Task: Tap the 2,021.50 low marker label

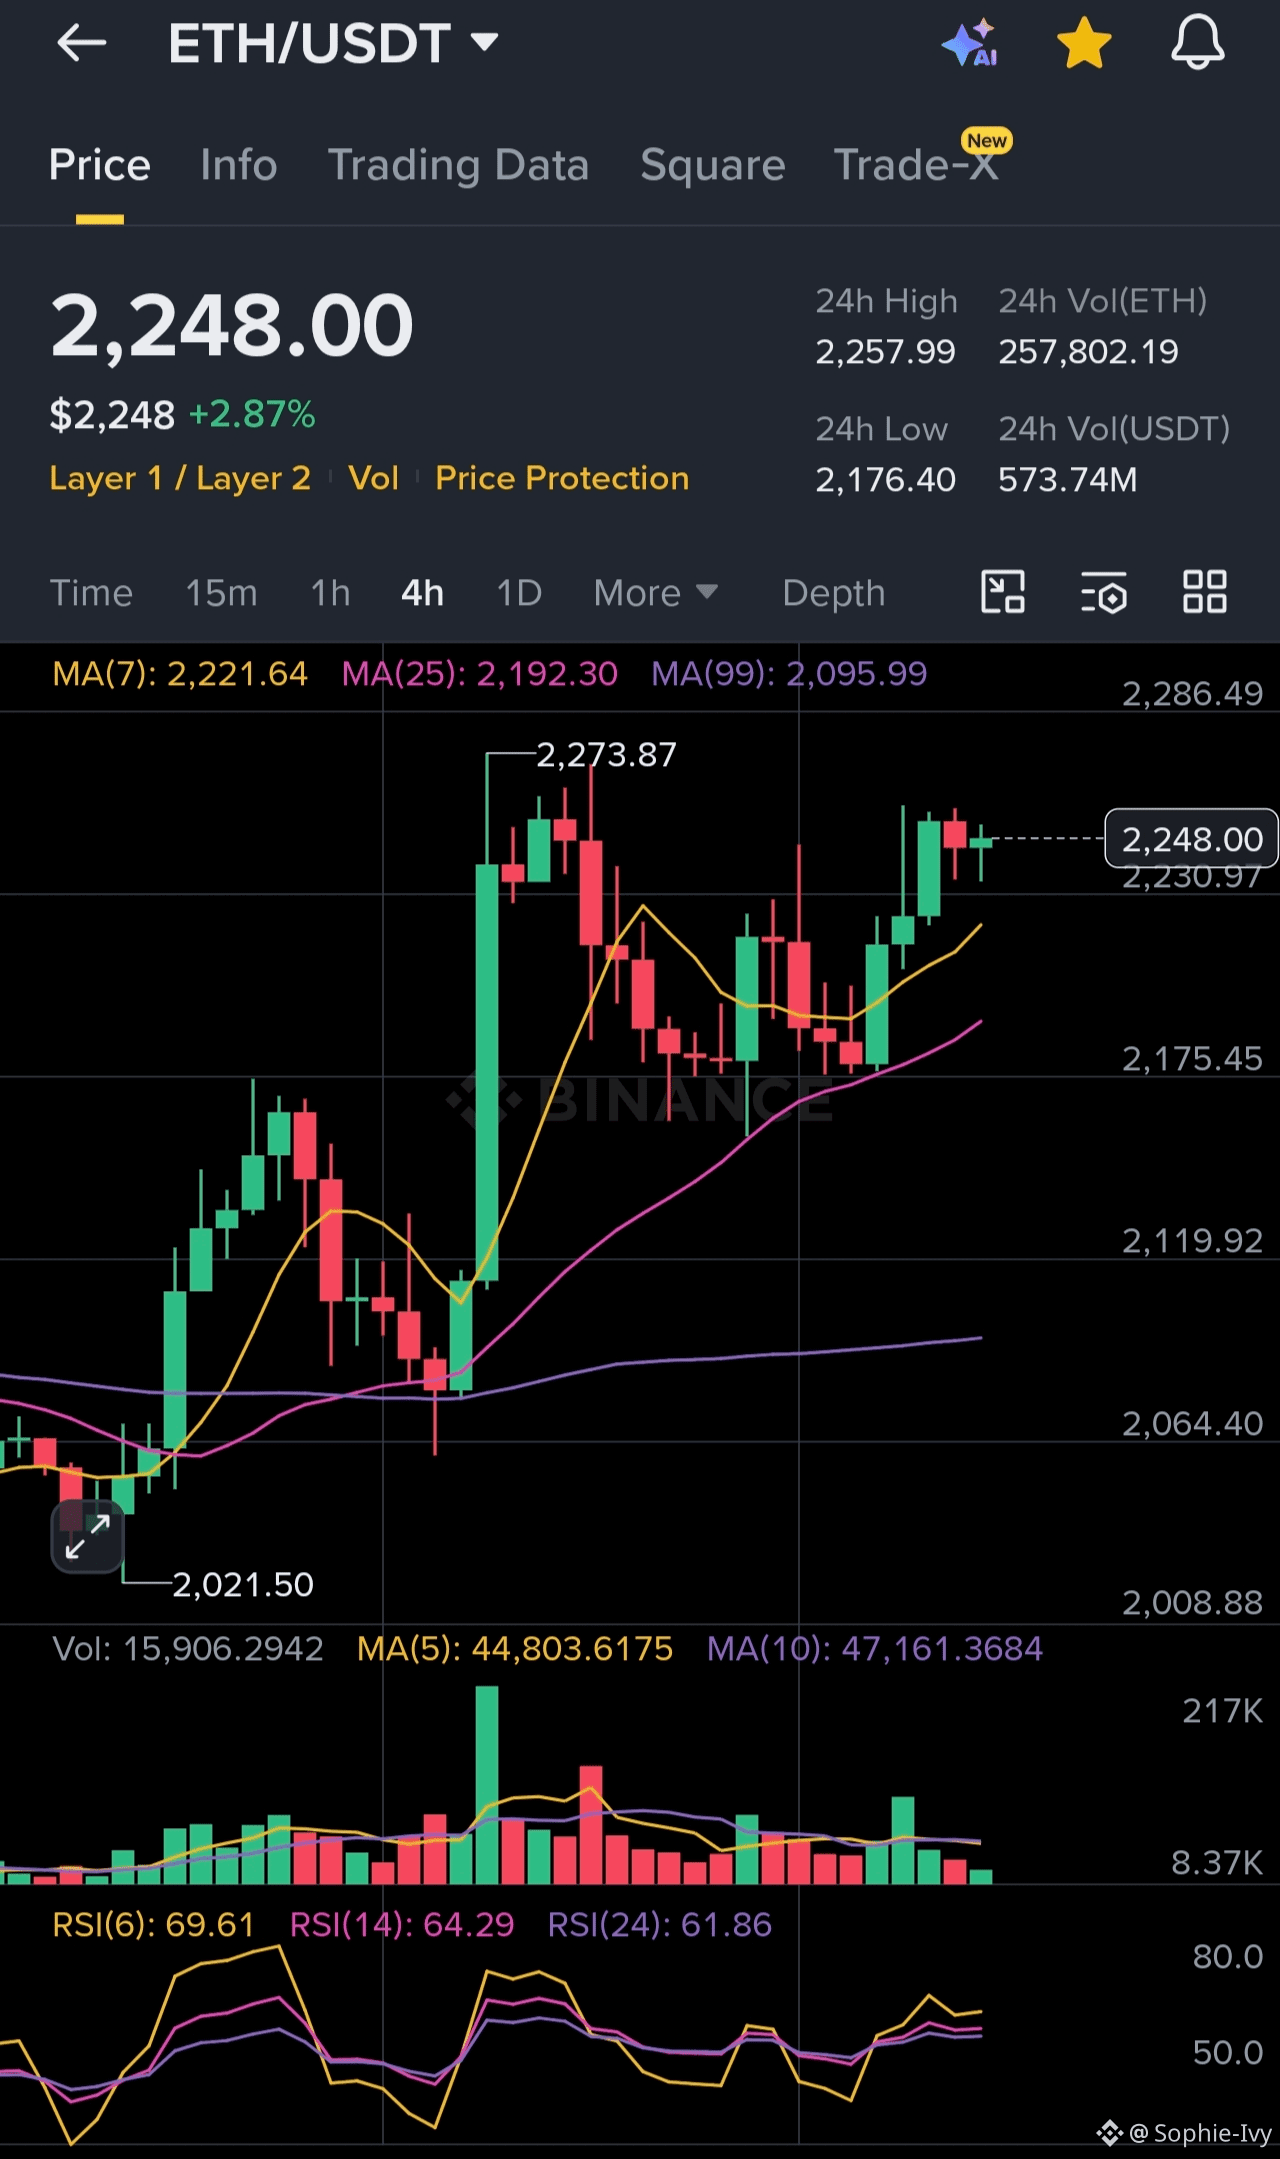Action: pos(243,1584)
